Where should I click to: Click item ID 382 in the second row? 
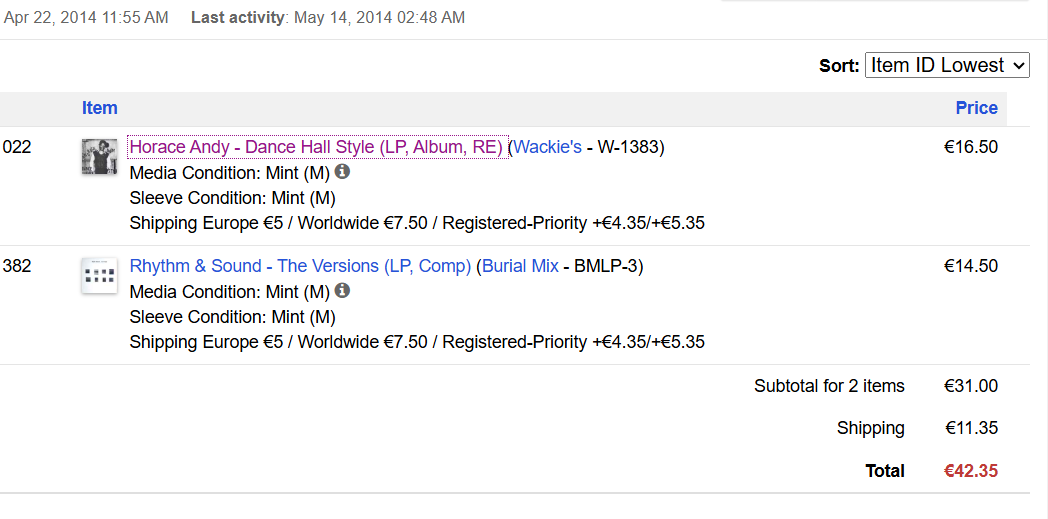[17, 266]
